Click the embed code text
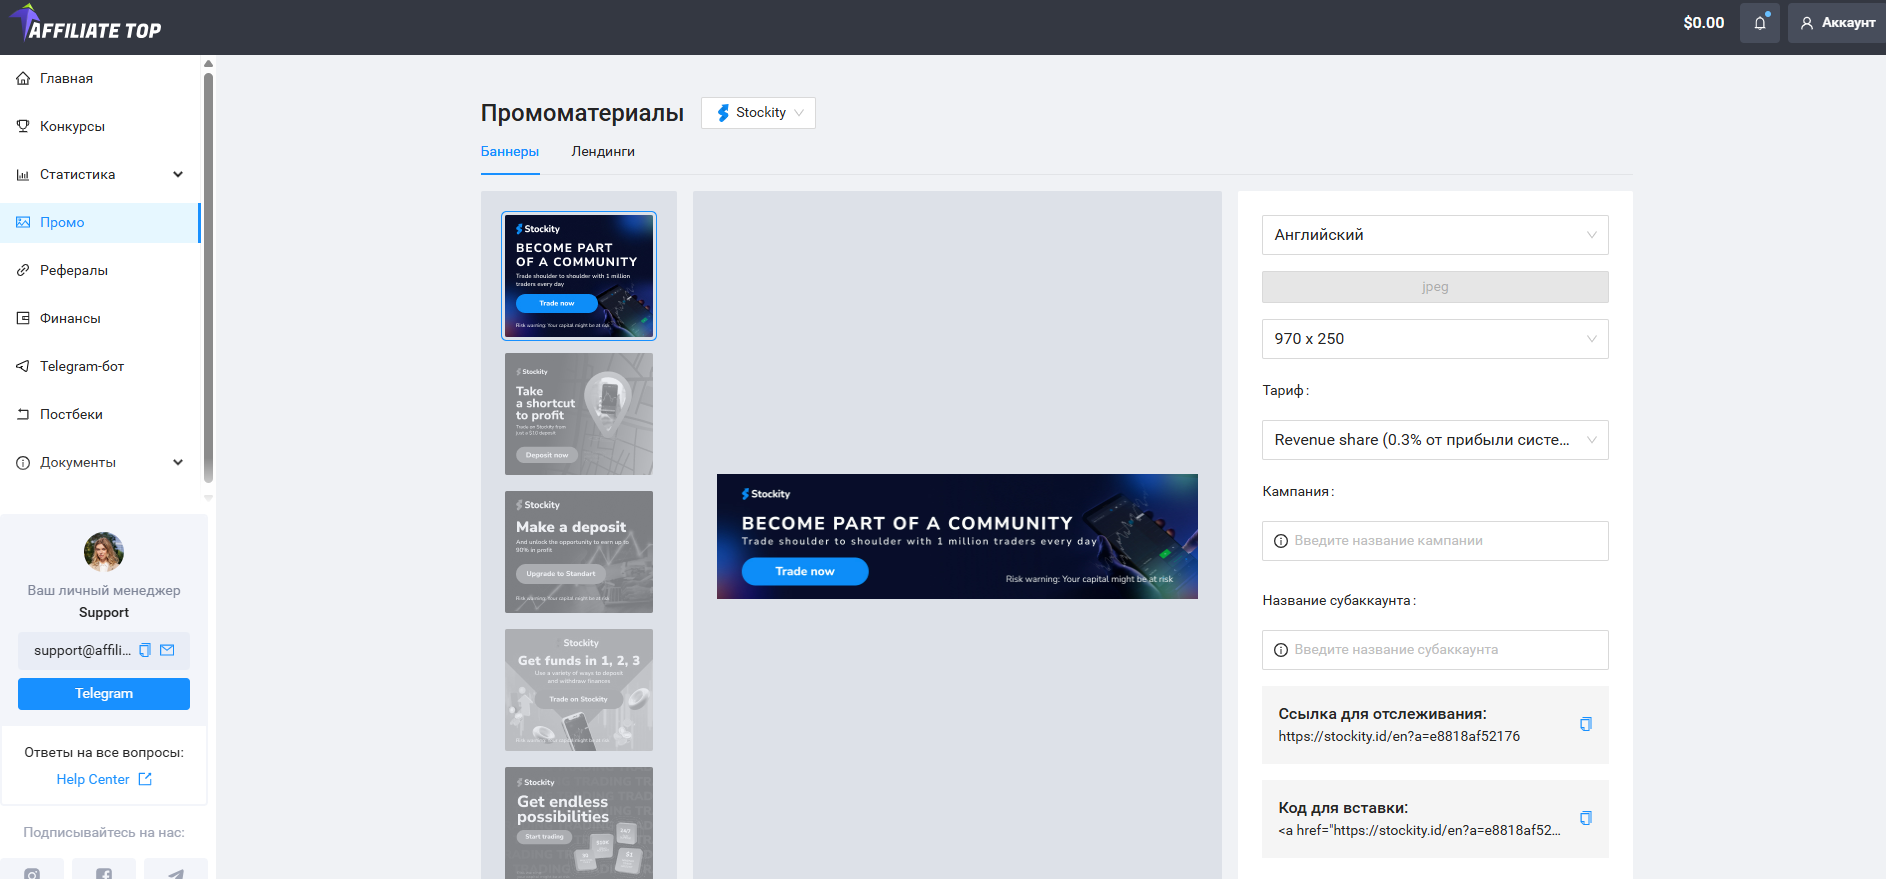Image resolution: width=1886 pixels, height=879 pixels. tap(1419, 831)
